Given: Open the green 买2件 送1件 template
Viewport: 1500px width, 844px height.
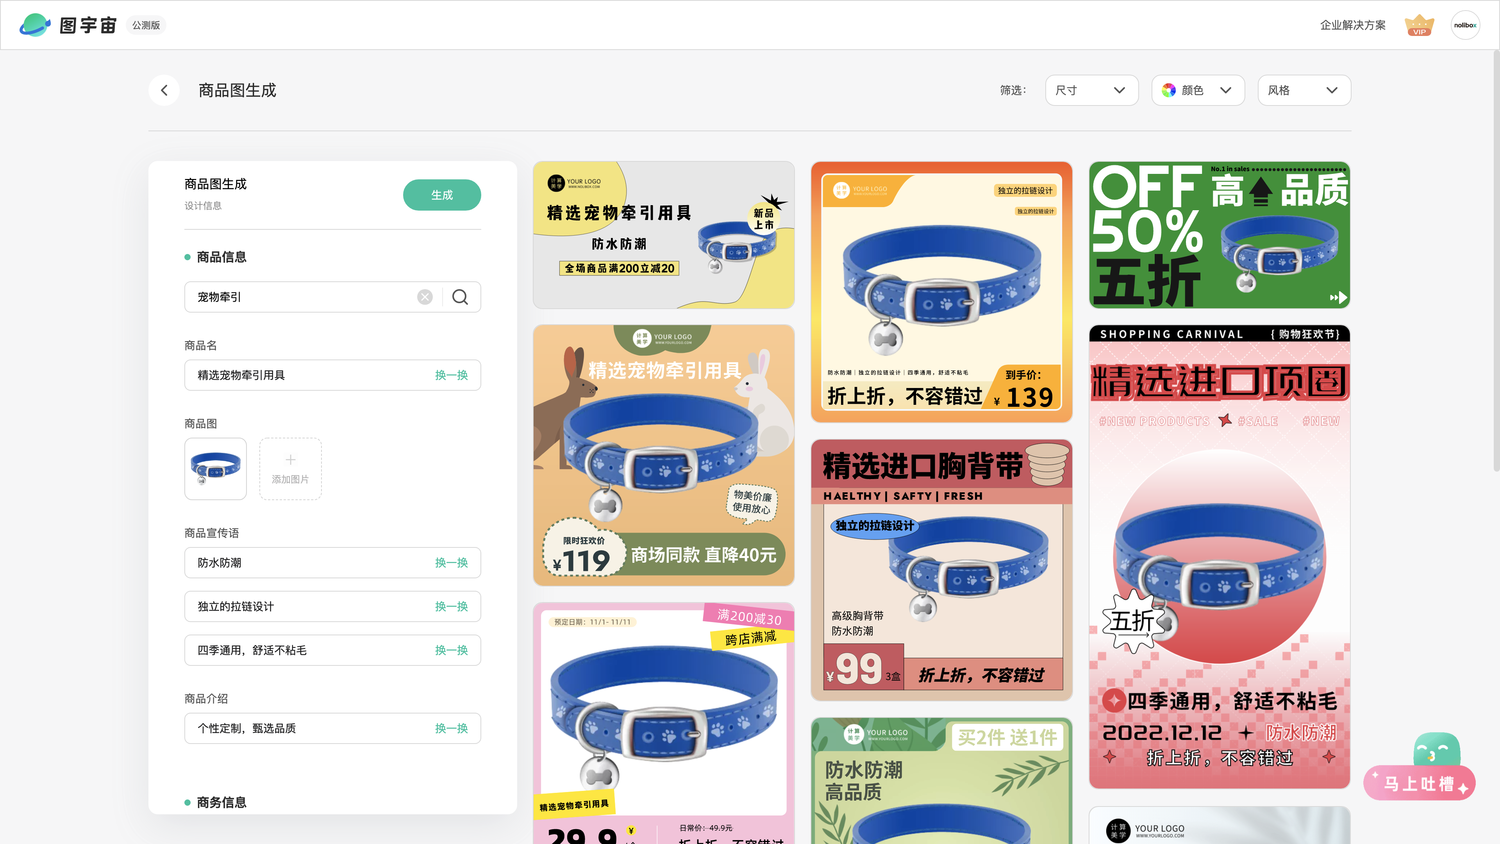Looking at the screenshot, I should coord(942,781).
